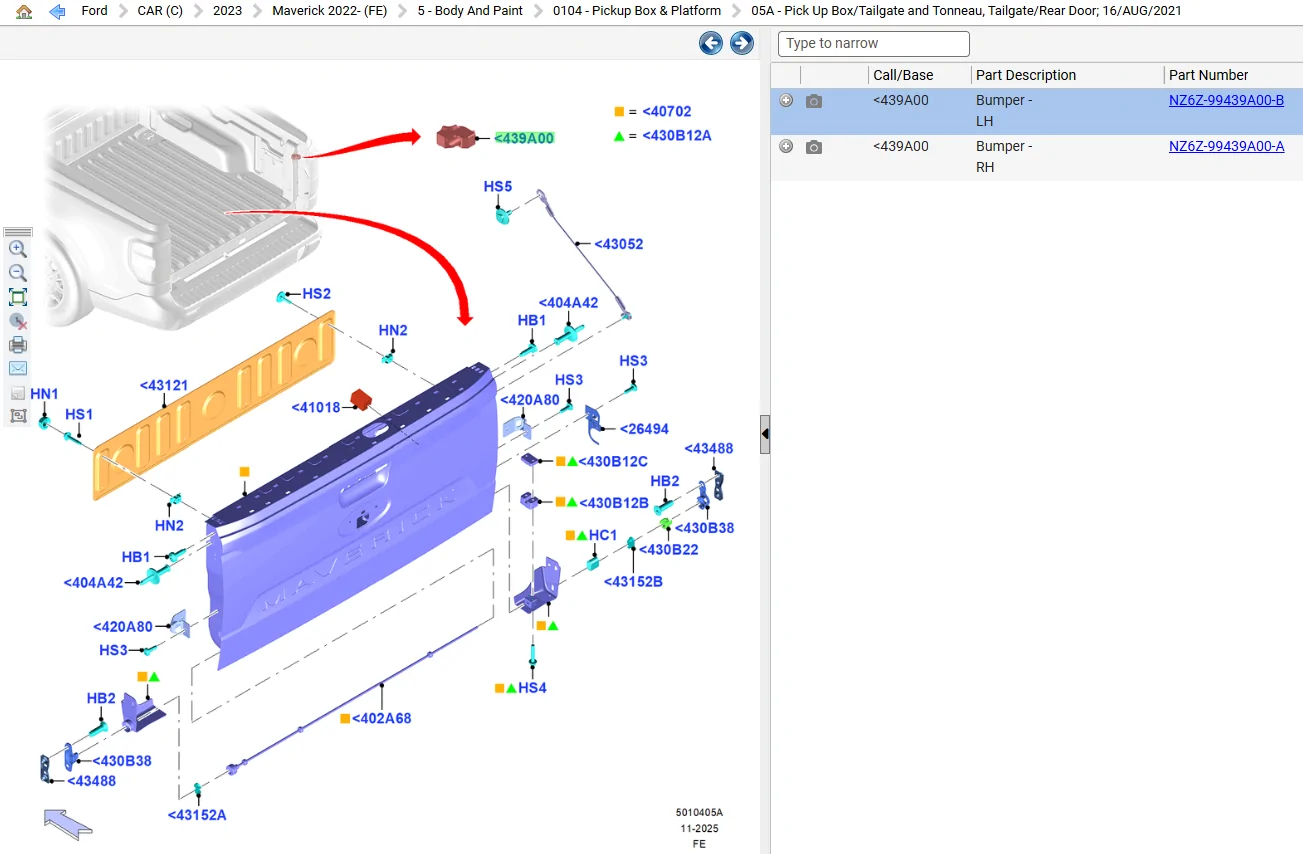
Task: Click the HC1 callout label
Action: (603, 535)
